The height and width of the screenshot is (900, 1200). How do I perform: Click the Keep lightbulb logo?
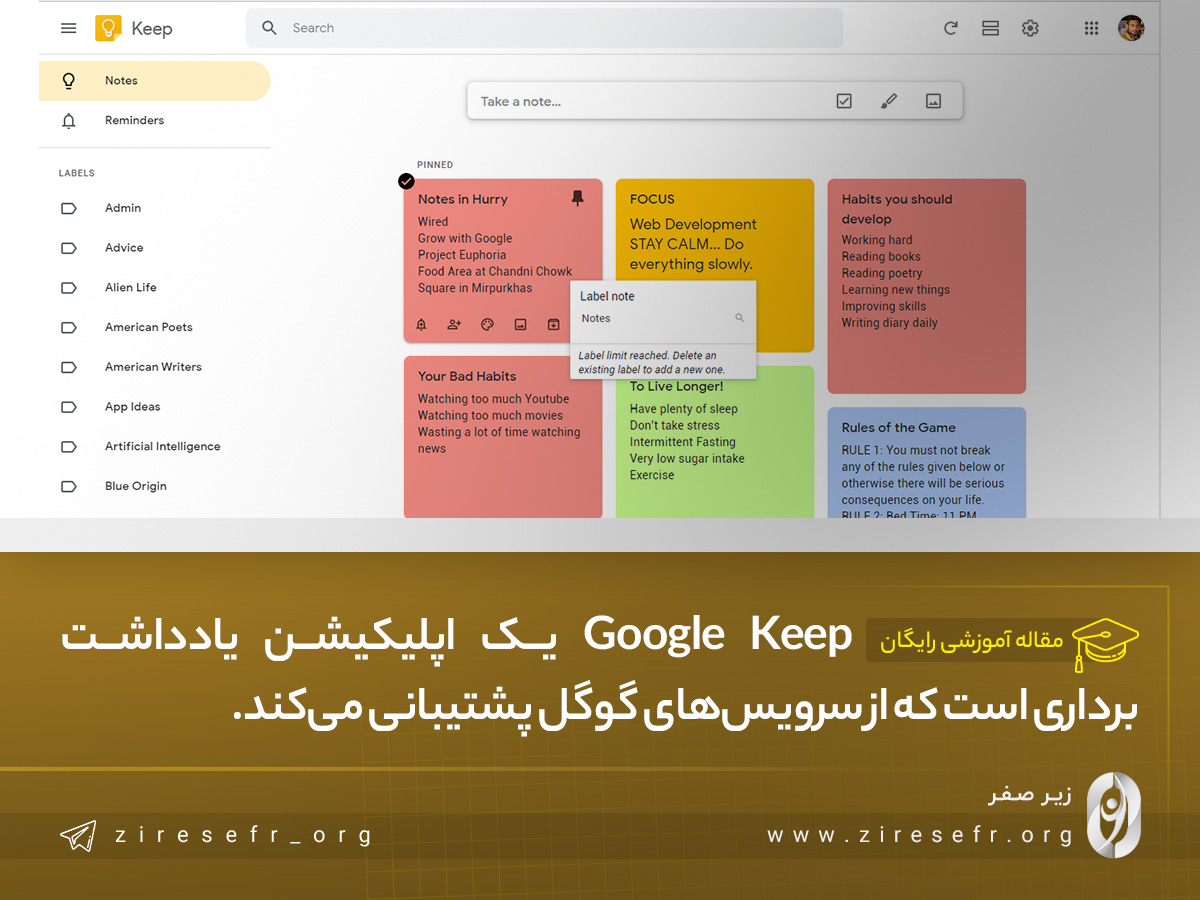click(x=109, y=28)
